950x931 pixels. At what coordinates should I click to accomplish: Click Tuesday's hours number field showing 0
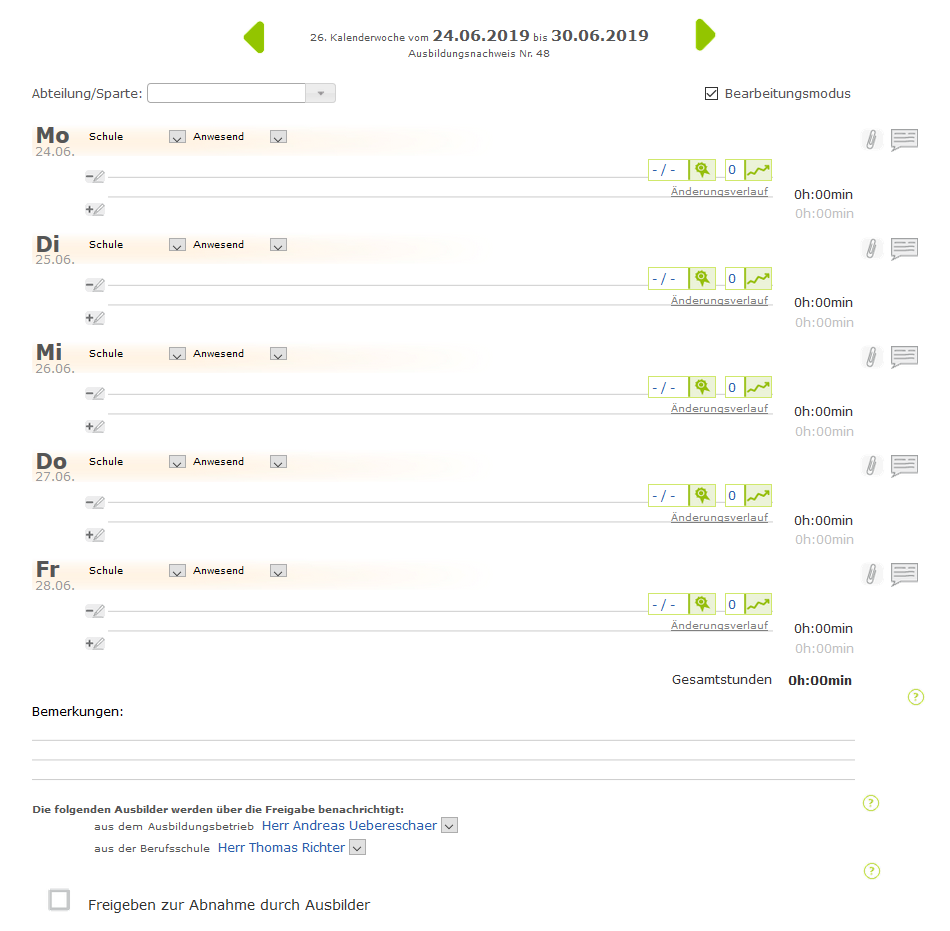coord(732,279)
